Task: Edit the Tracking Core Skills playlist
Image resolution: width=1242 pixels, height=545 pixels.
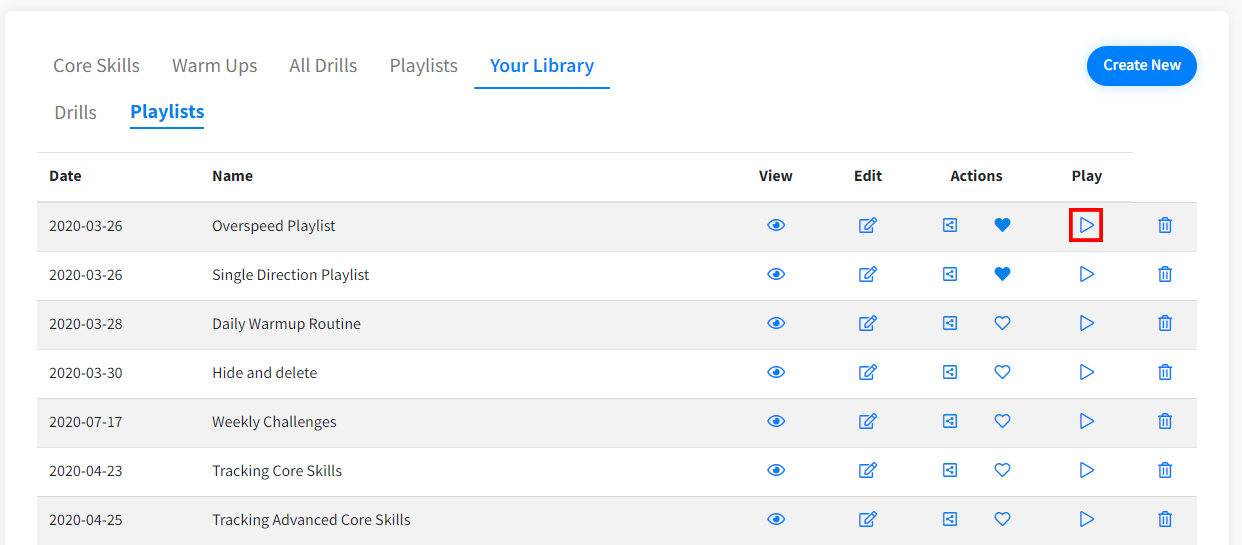Action: 867,470
